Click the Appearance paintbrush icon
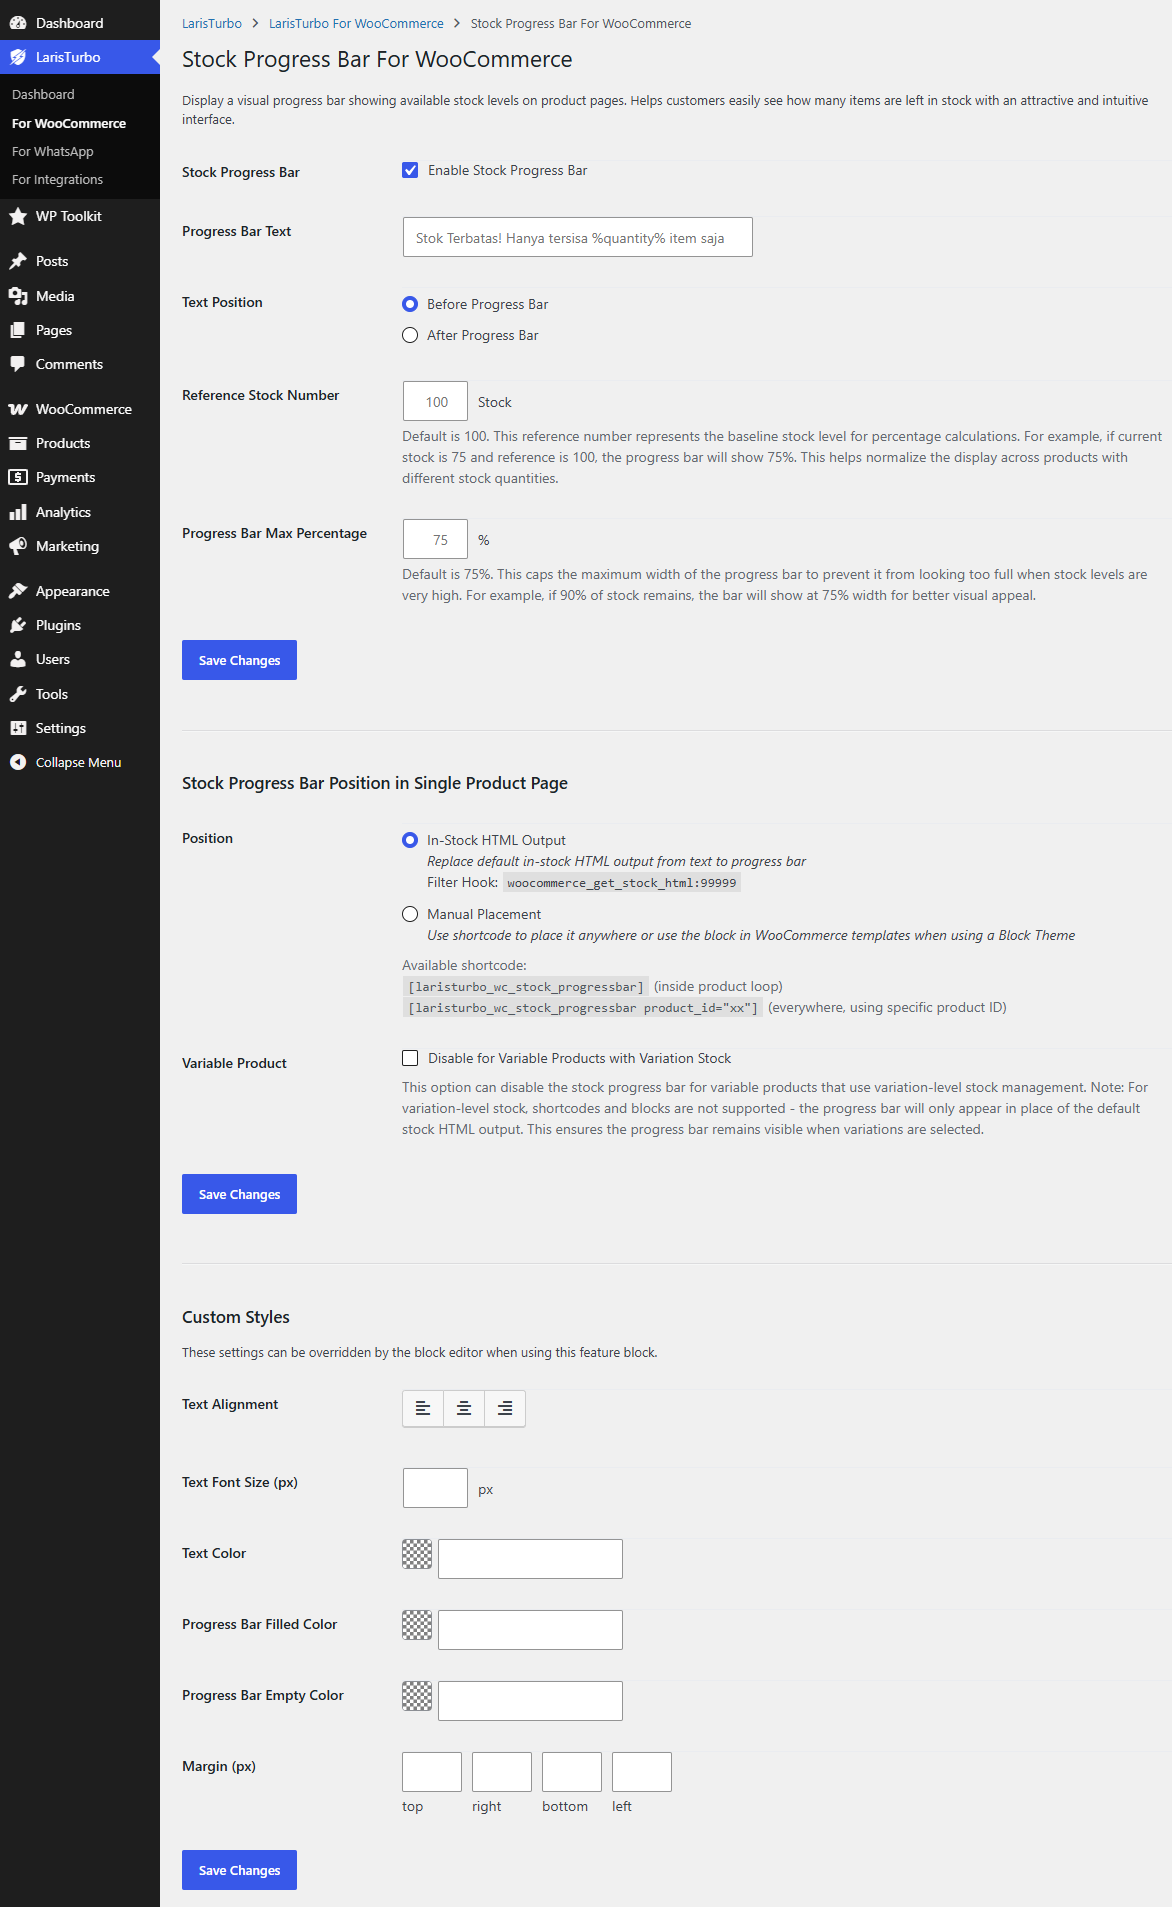 pyautogui.click(x=18, y=591)
